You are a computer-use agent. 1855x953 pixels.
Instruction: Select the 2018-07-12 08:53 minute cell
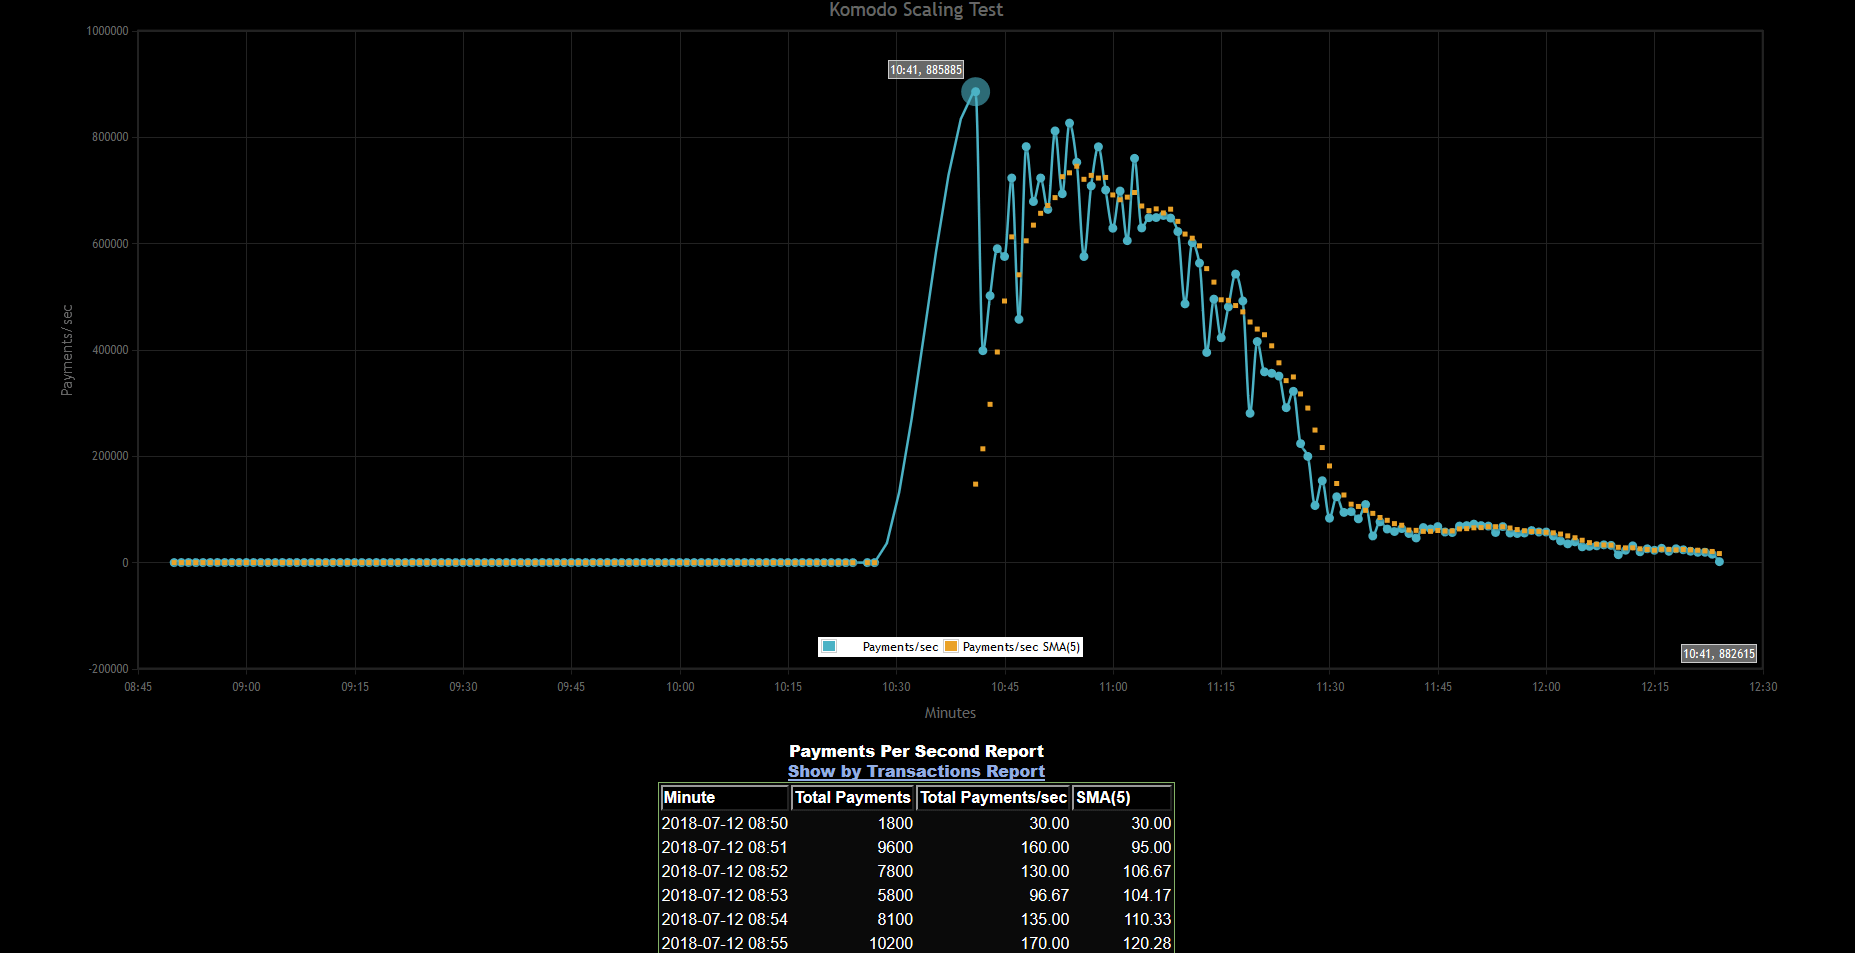coord(725,895)
